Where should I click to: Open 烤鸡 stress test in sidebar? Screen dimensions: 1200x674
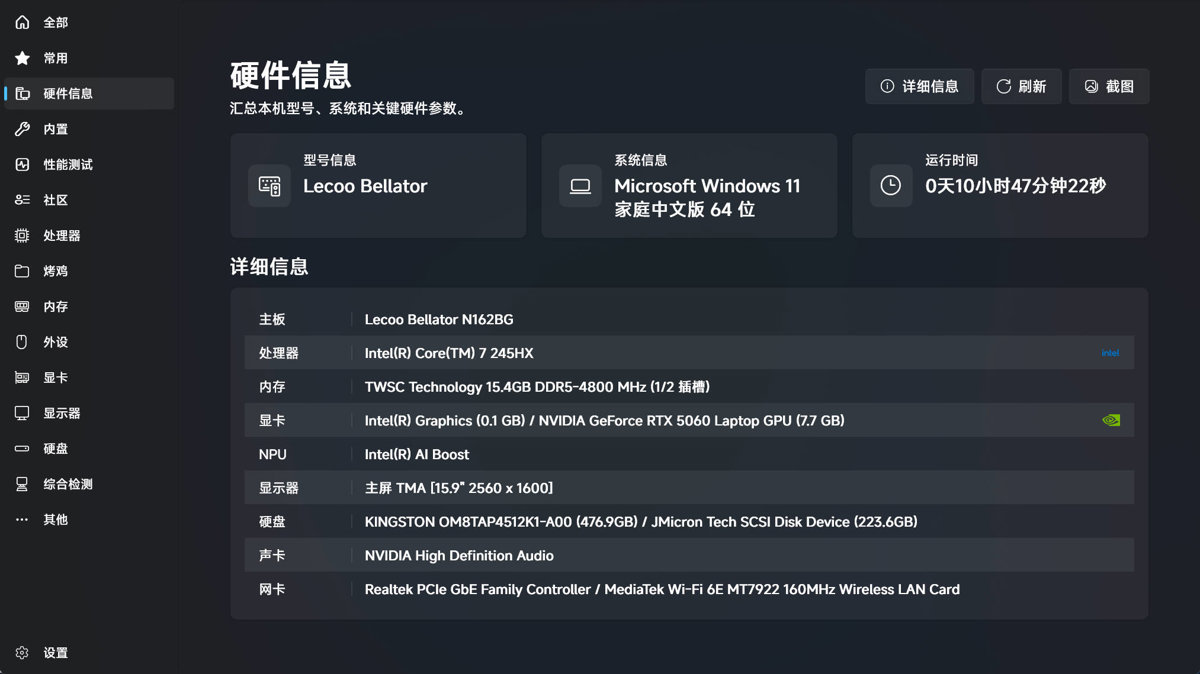56,271
